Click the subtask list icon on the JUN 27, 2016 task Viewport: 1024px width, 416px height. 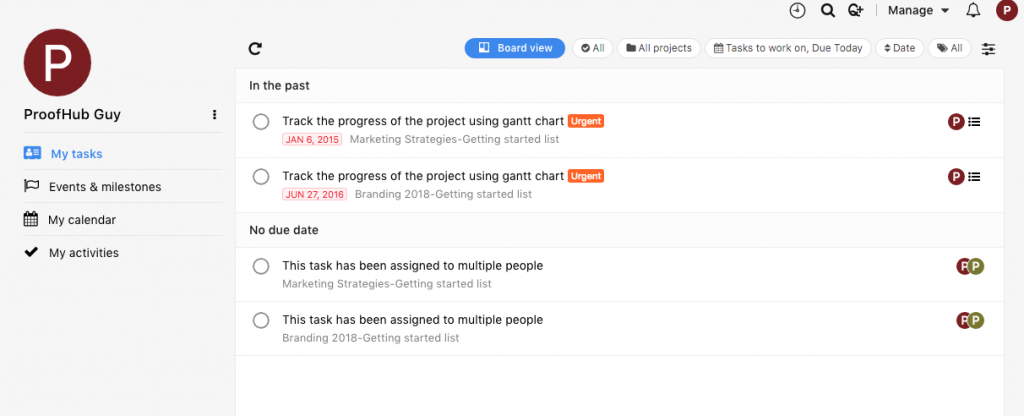974,176
